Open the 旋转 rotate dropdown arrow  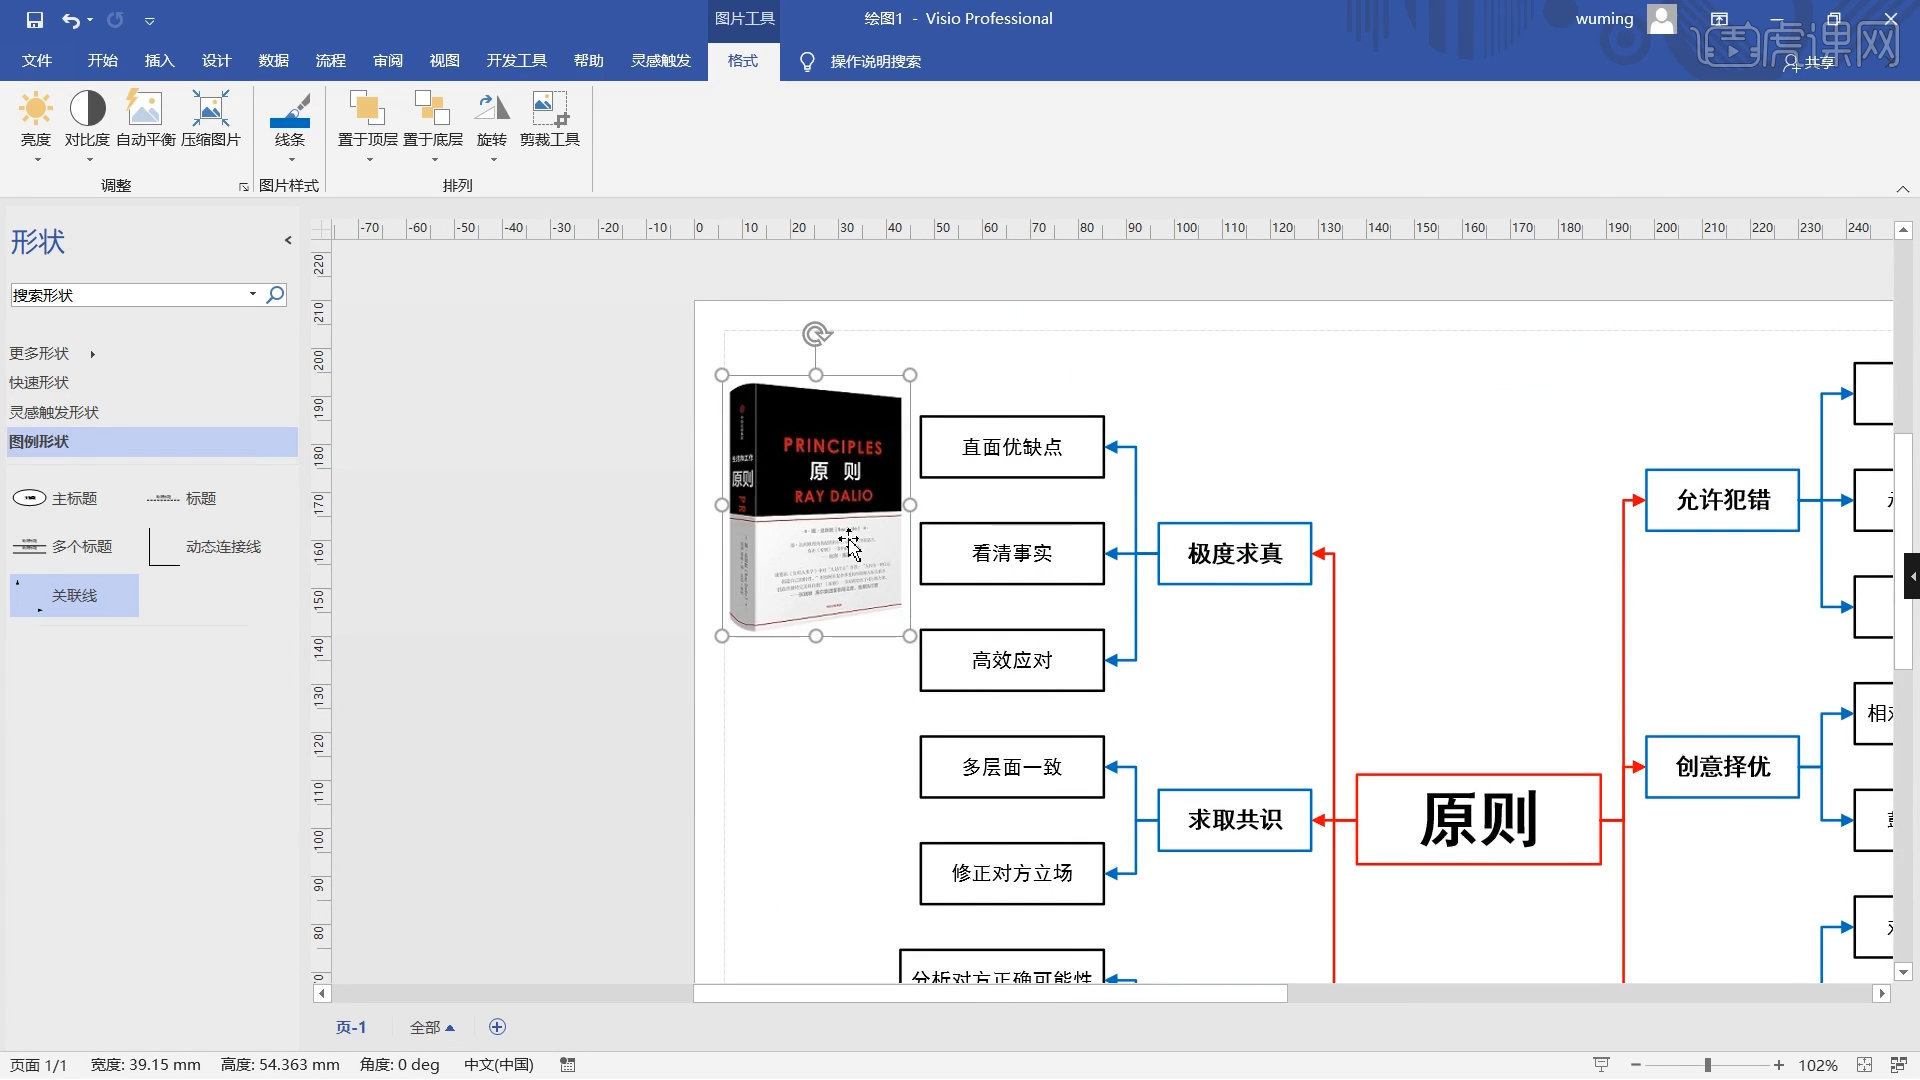pos(492,160)
